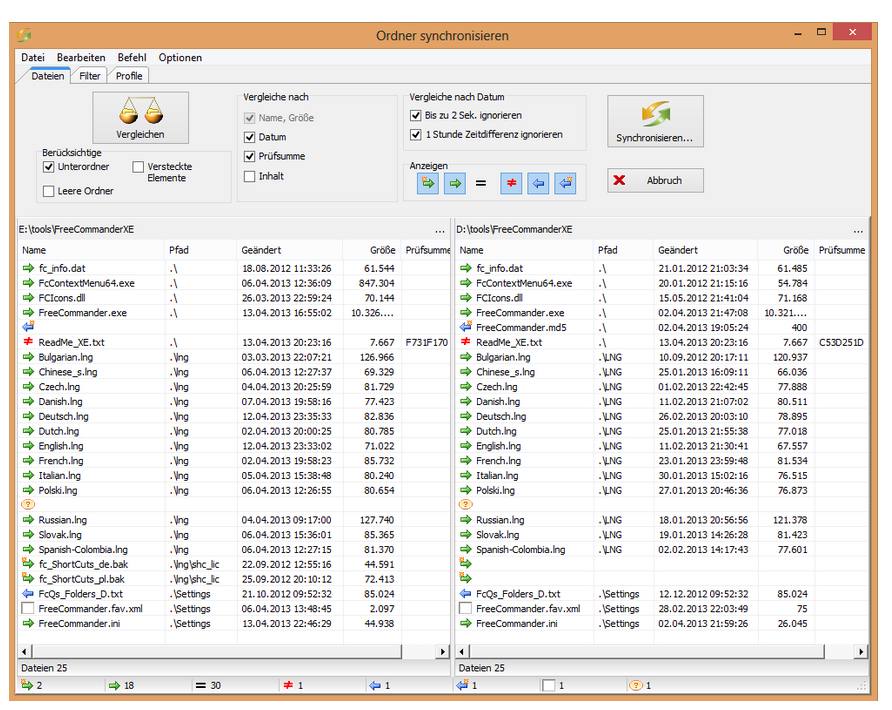Browse for right folder with ellipsis button
Viewport: 892px width, 710px height.
pos(858,230)
